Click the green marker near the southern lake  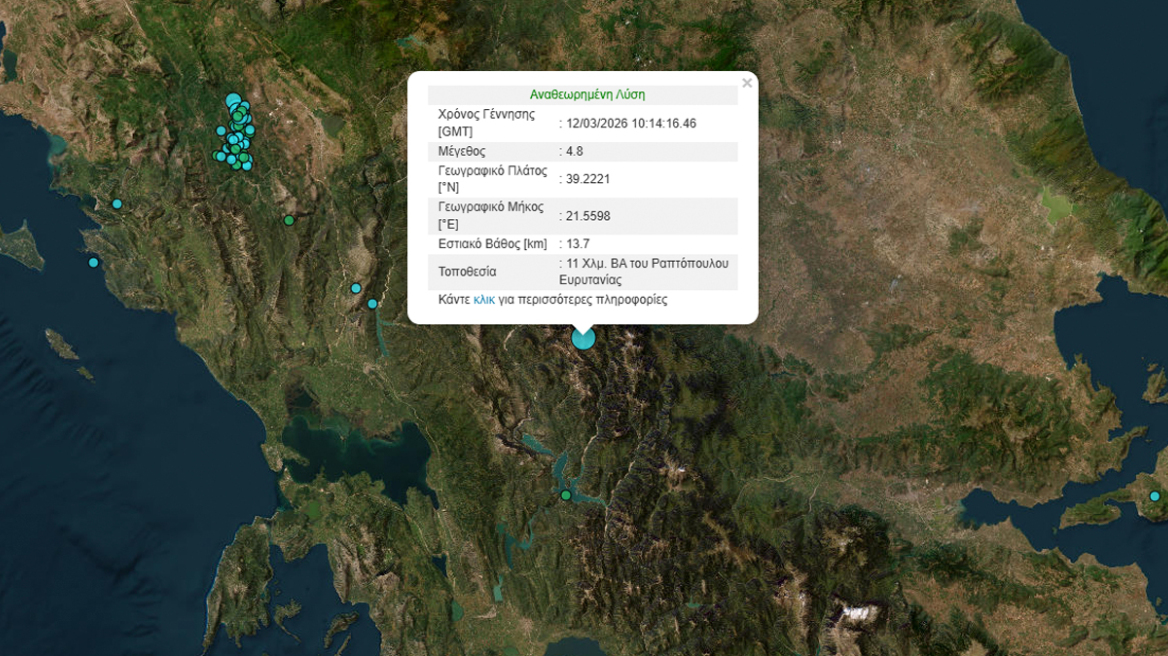[x=566, y=495]
